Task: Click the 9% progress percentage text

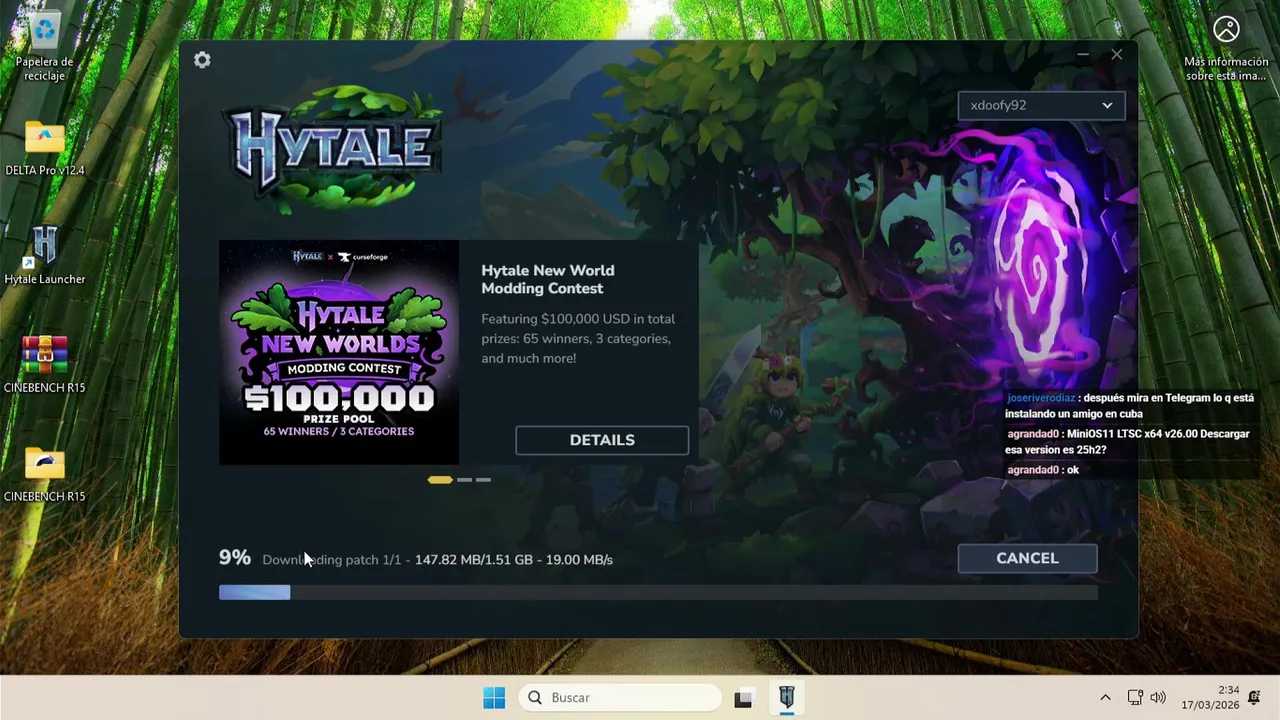Action: [x=235, y=558]
